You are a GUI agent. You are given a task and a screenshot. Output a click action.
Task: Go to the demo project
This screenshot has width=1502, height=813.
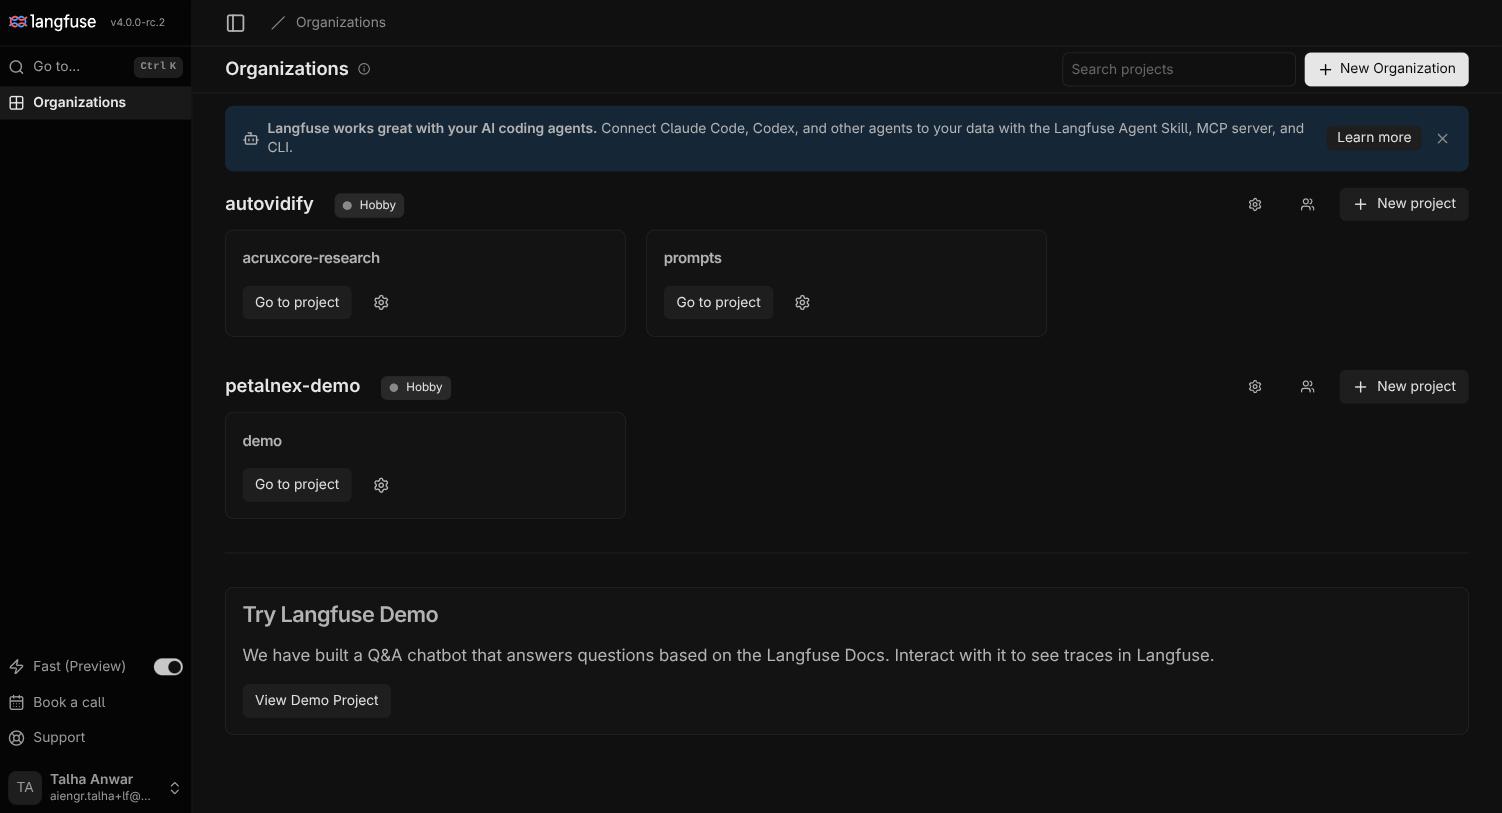click(297, 485)
